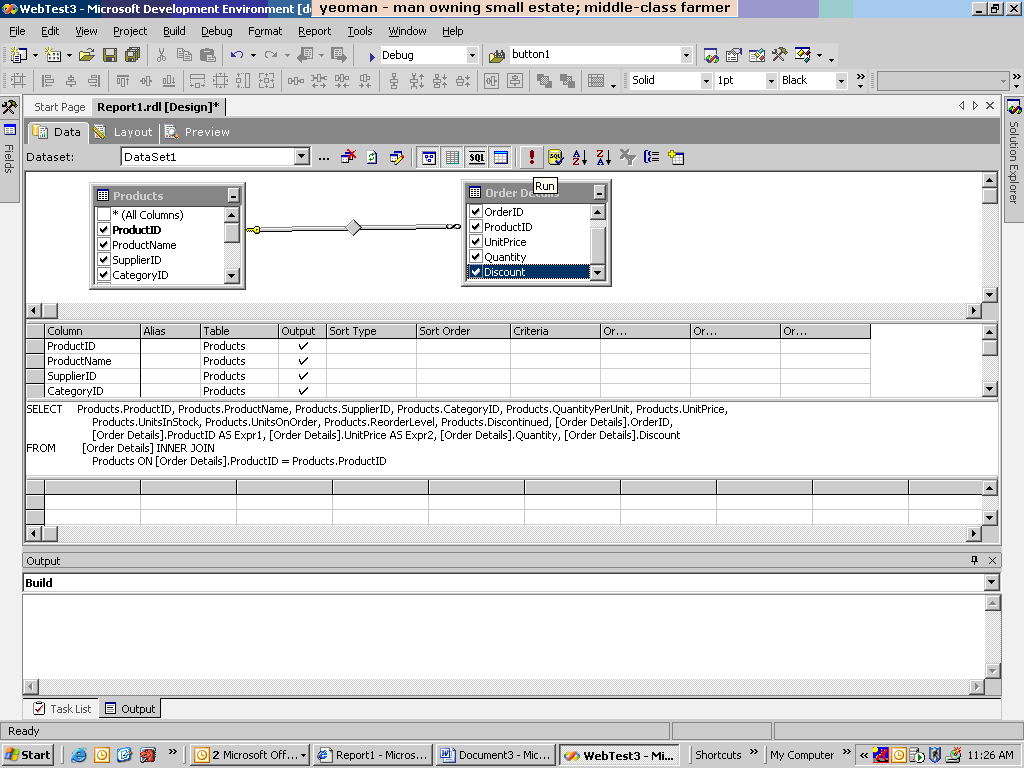Open the button1 find combo dropdown

coord(686,56)
